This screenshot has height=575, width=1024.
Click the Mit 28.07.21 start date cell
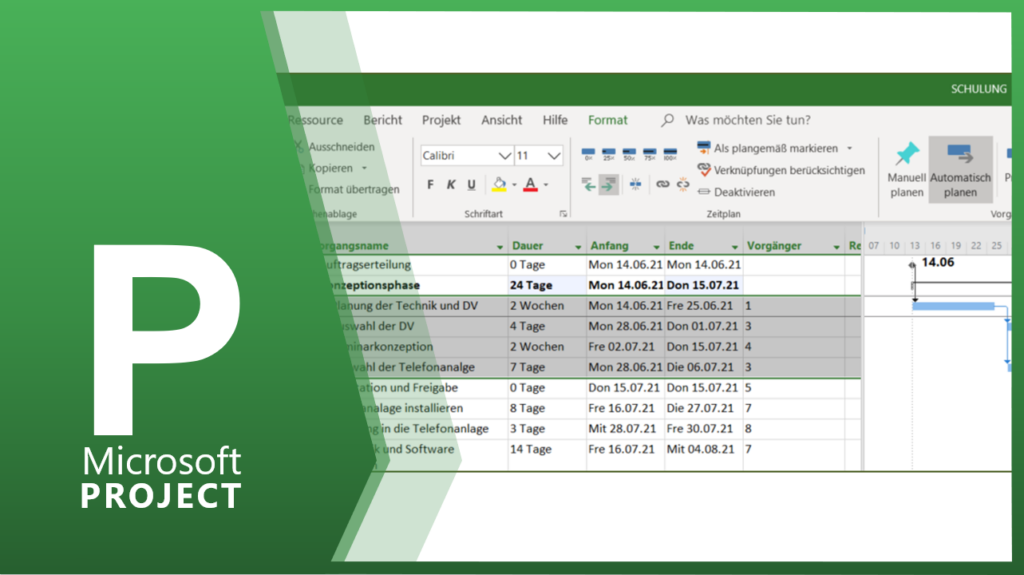click(x=626, y=429)
